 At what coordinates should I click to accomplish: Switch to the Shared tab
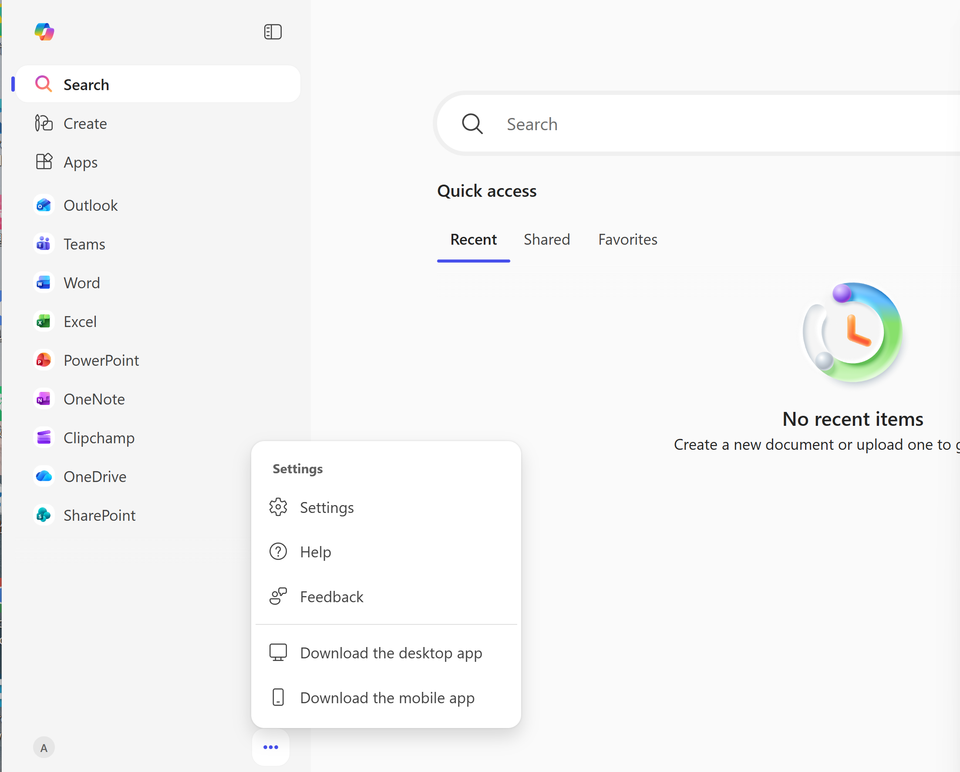tap(547, 240)
